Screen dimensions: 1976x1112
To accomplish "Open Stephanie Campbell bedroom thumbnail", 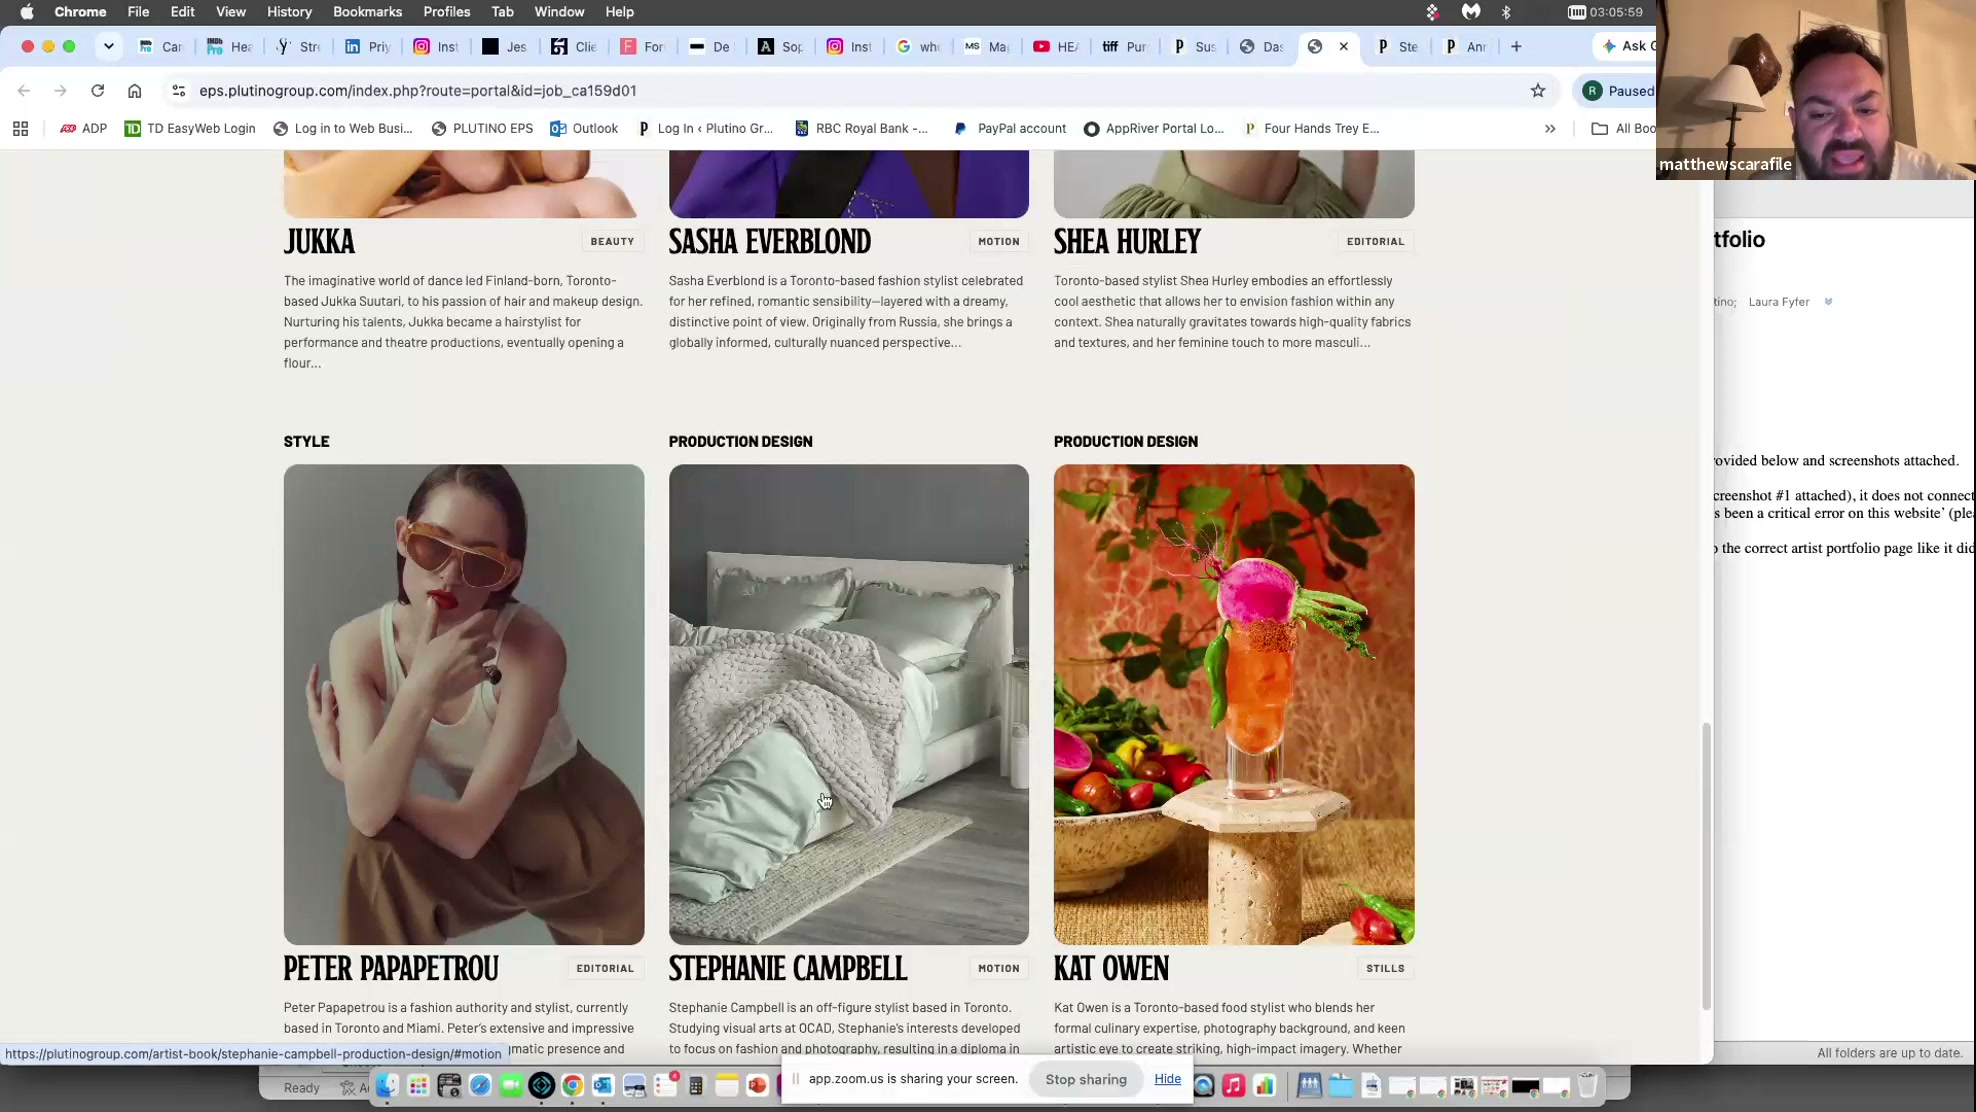I will (848, 704).
